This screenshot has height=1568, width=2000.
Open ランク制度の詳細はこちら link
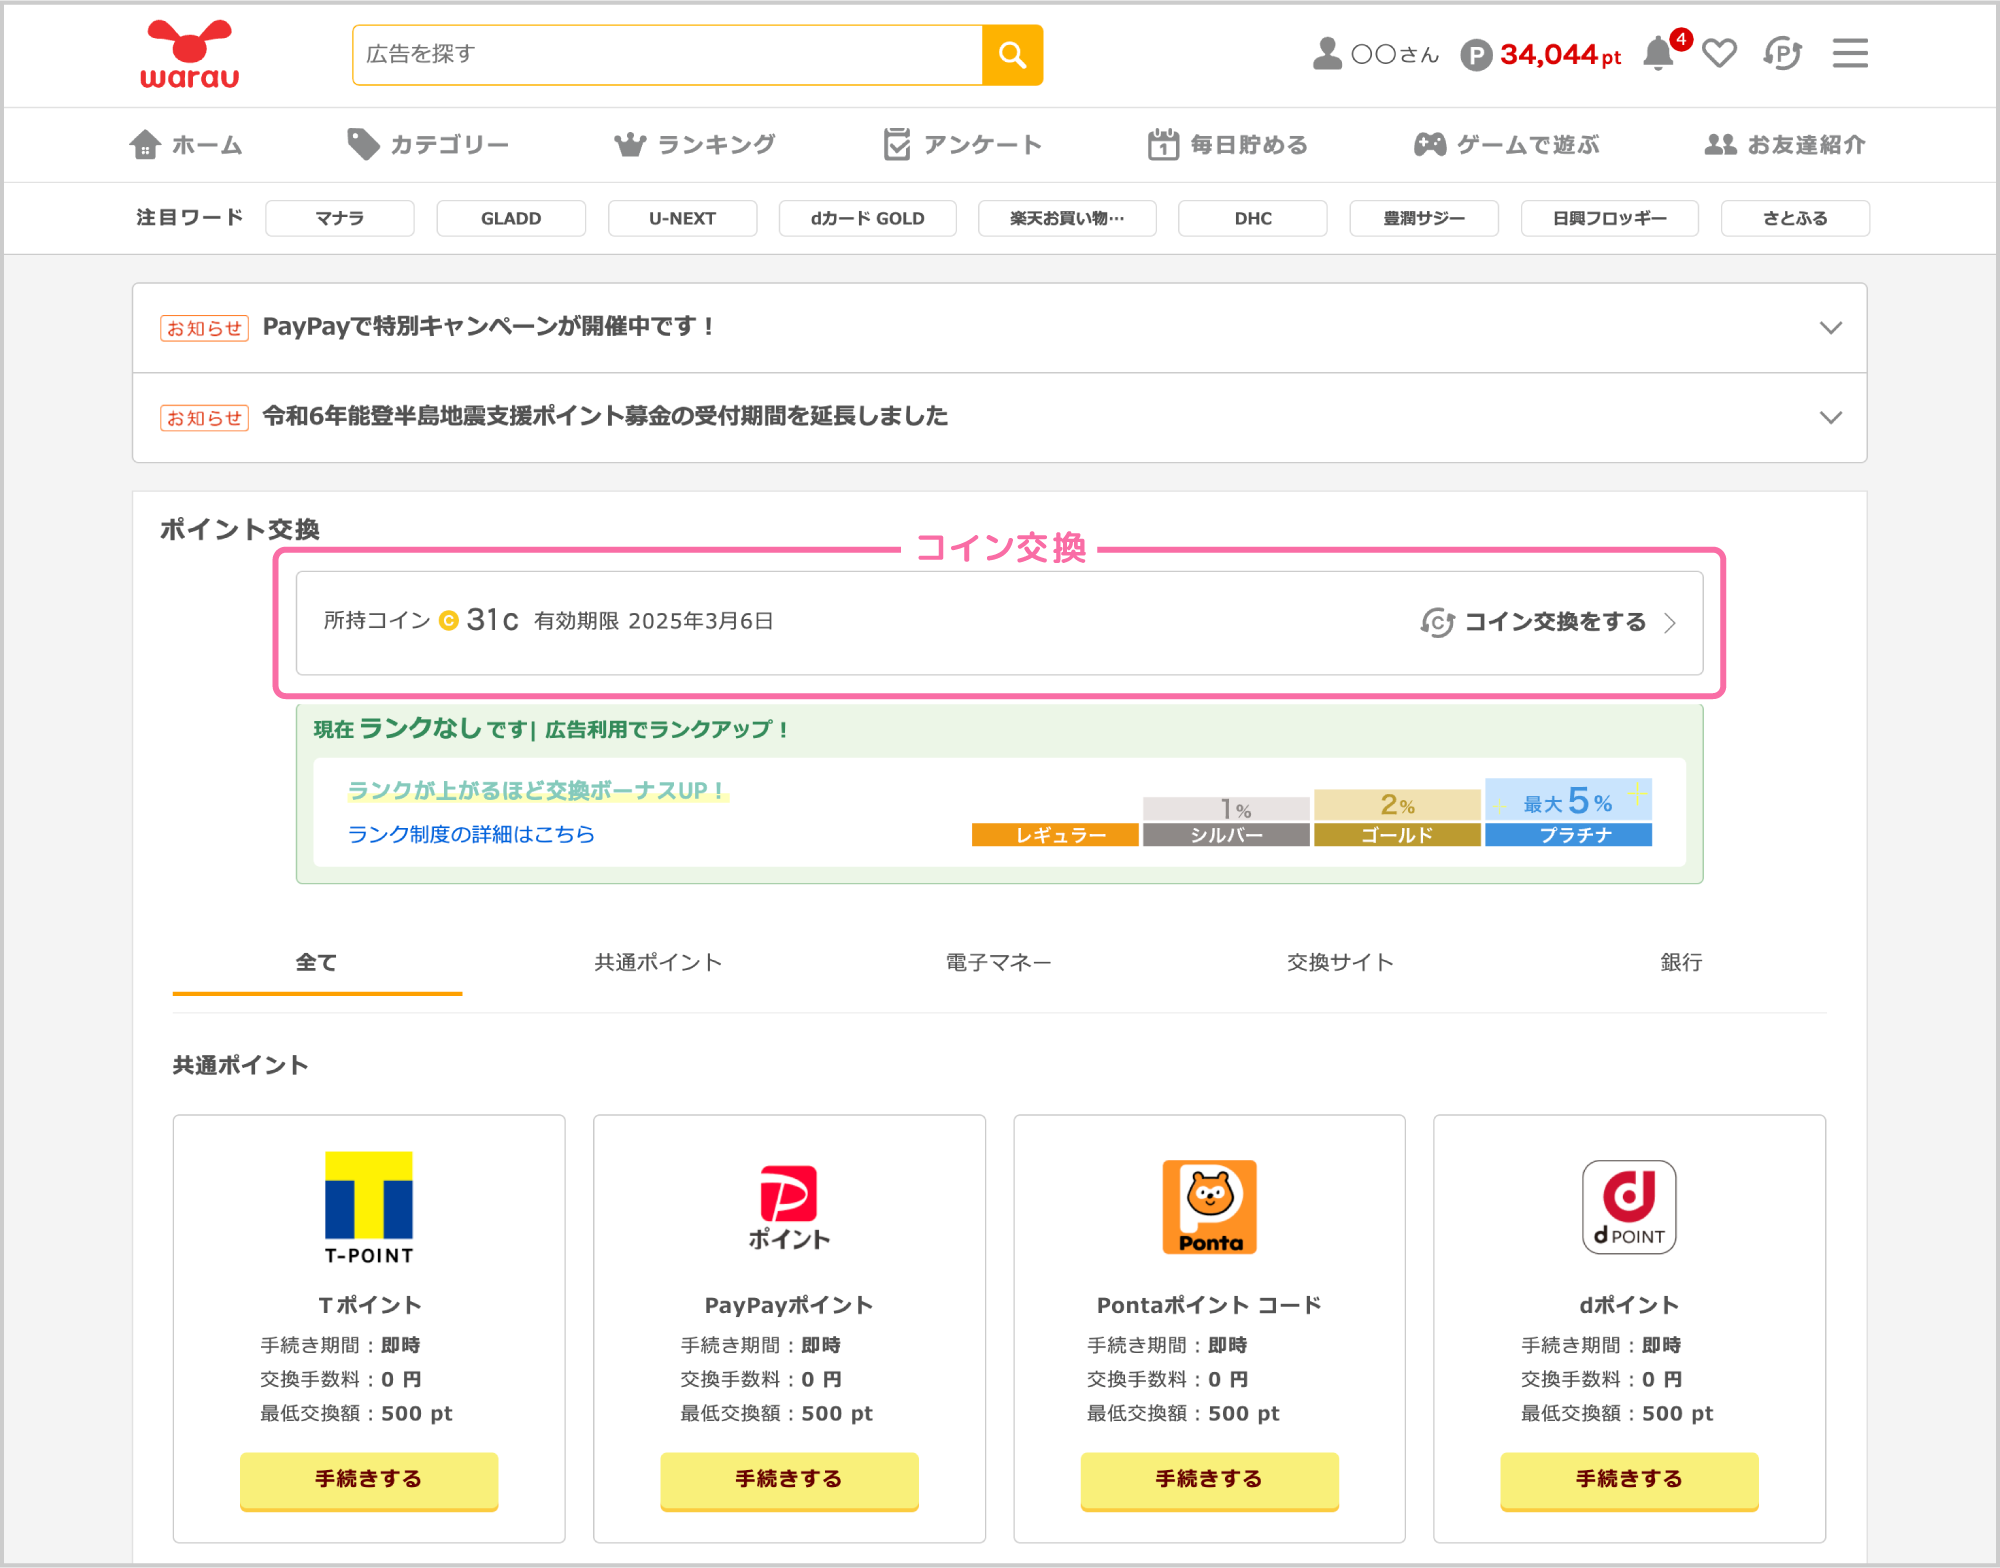pyautogui.click(x=470, y=834)
